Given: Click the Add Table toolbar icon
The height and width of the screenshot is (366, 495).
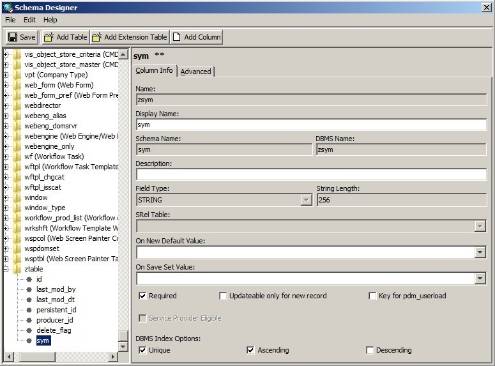Looking at the screenshot, I should (49, 37).
